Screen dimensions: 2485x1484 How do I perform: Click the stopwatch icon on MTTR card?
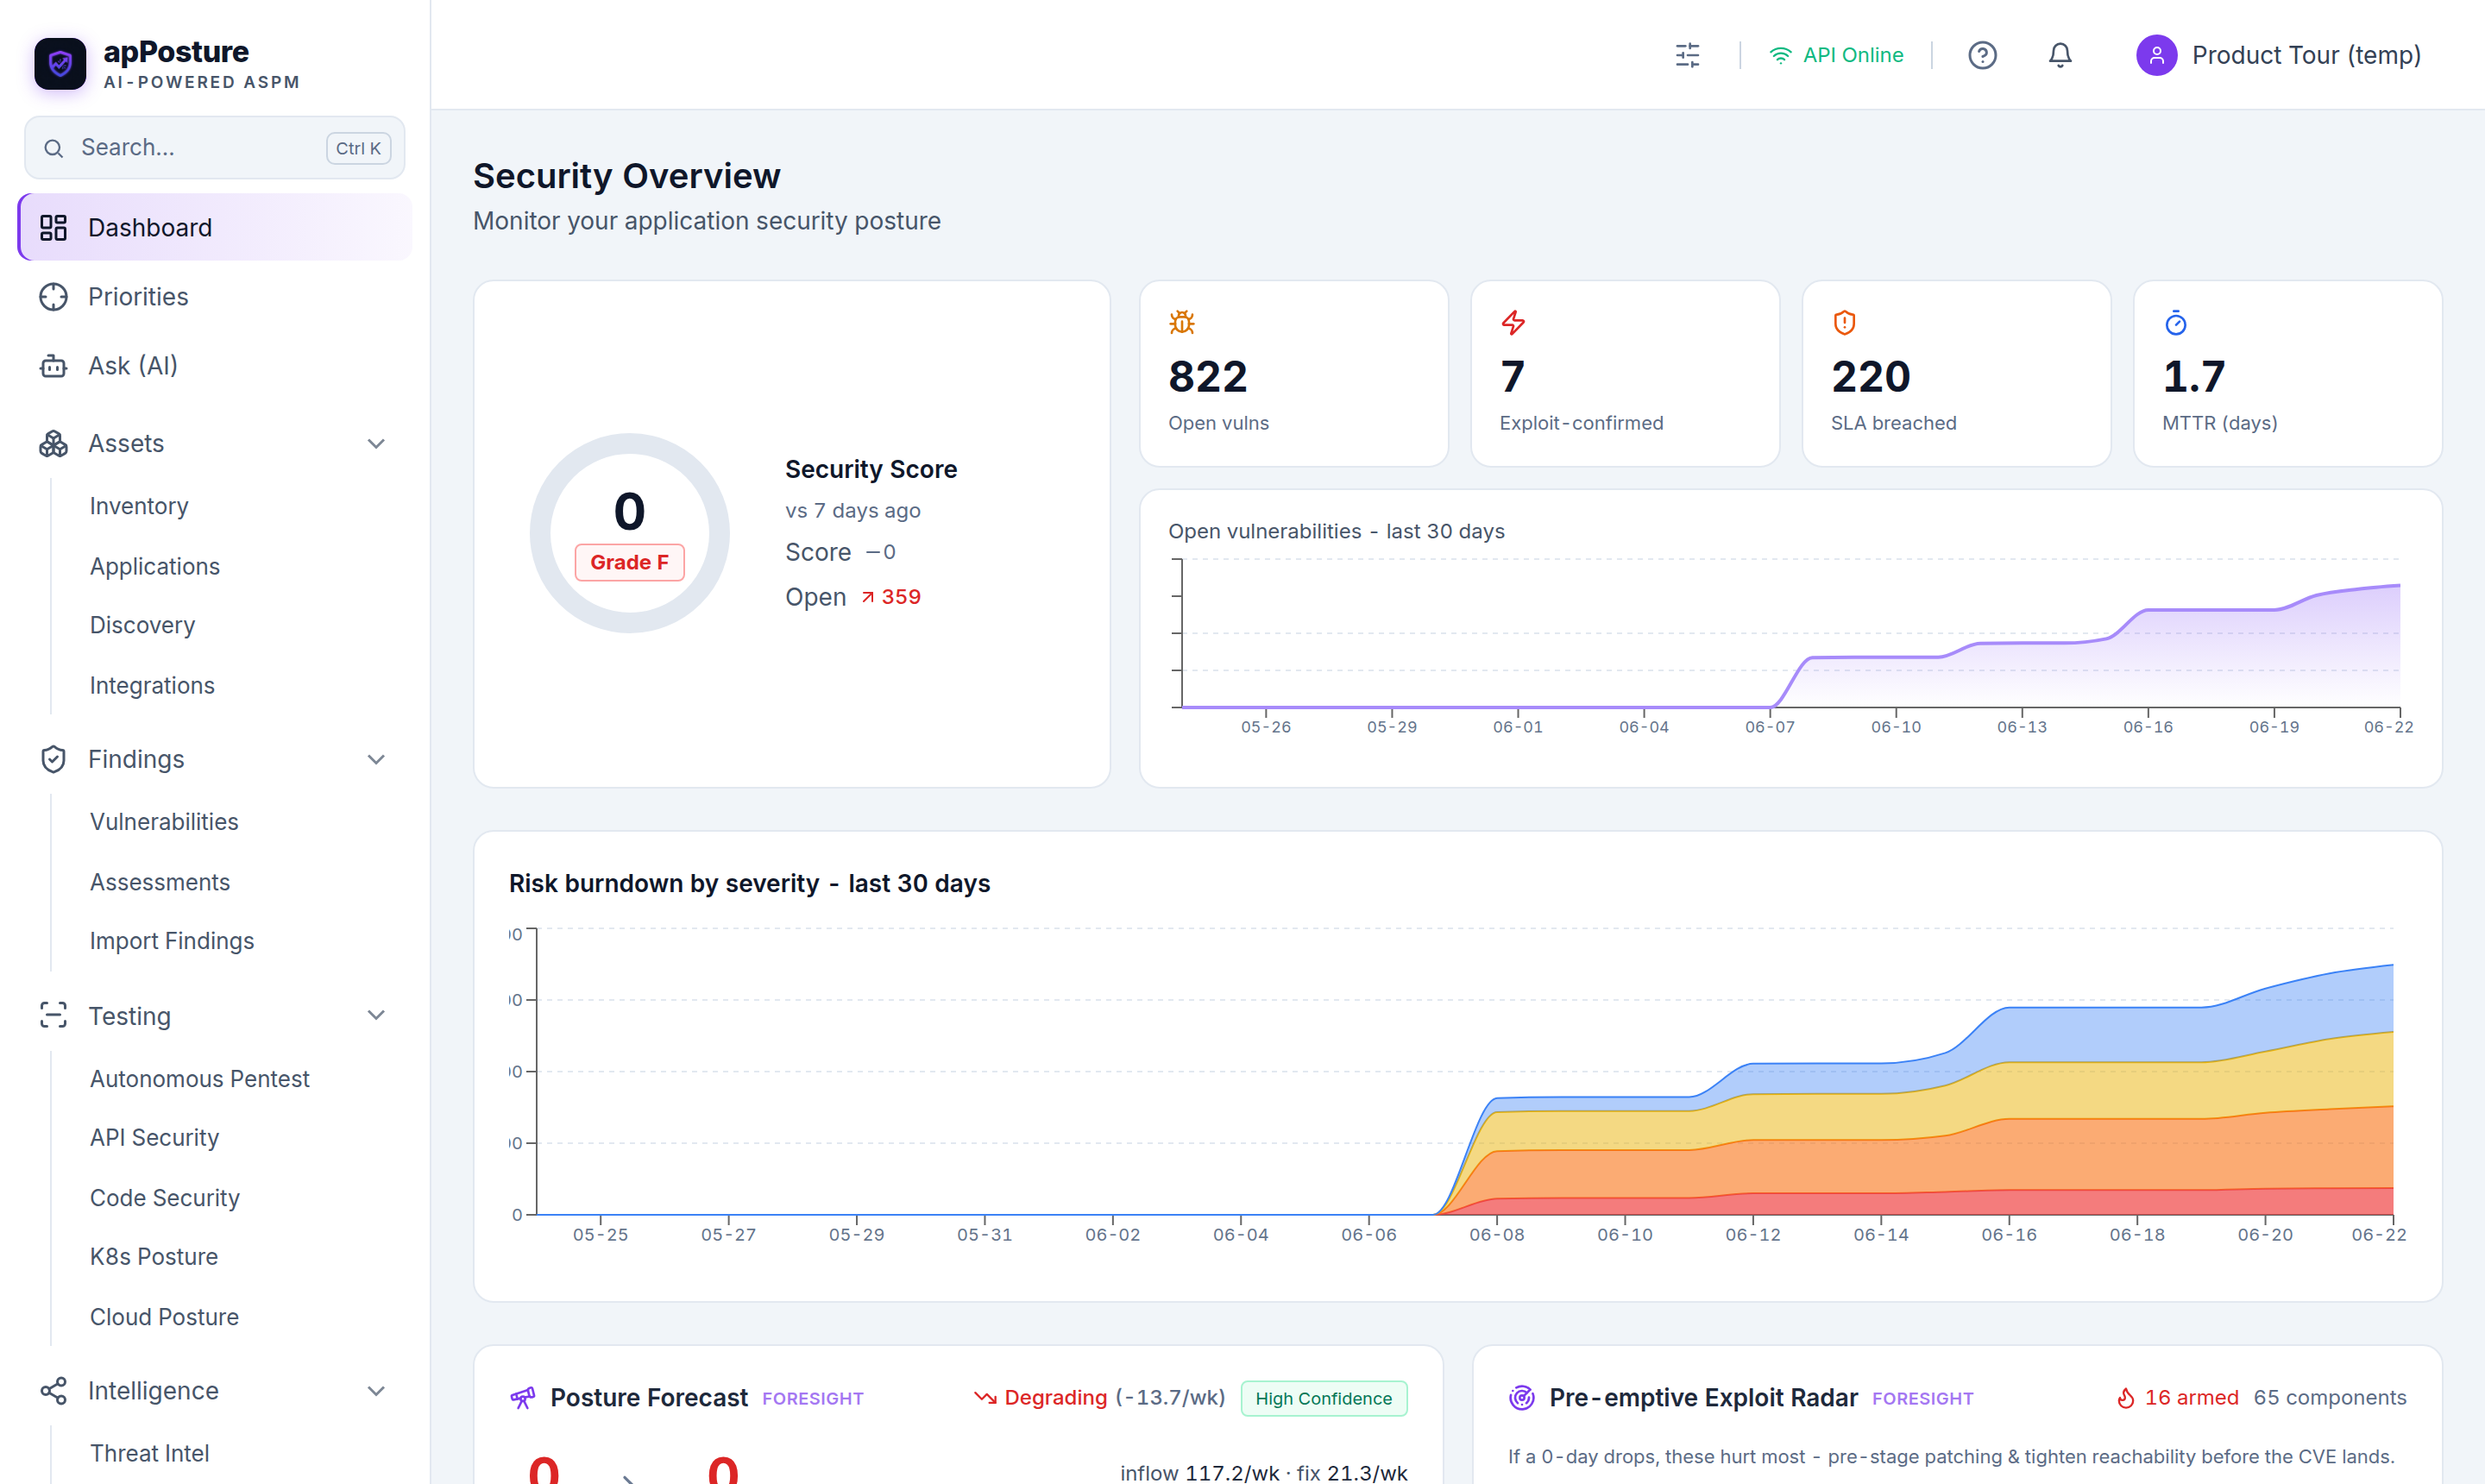(2176, 323)
